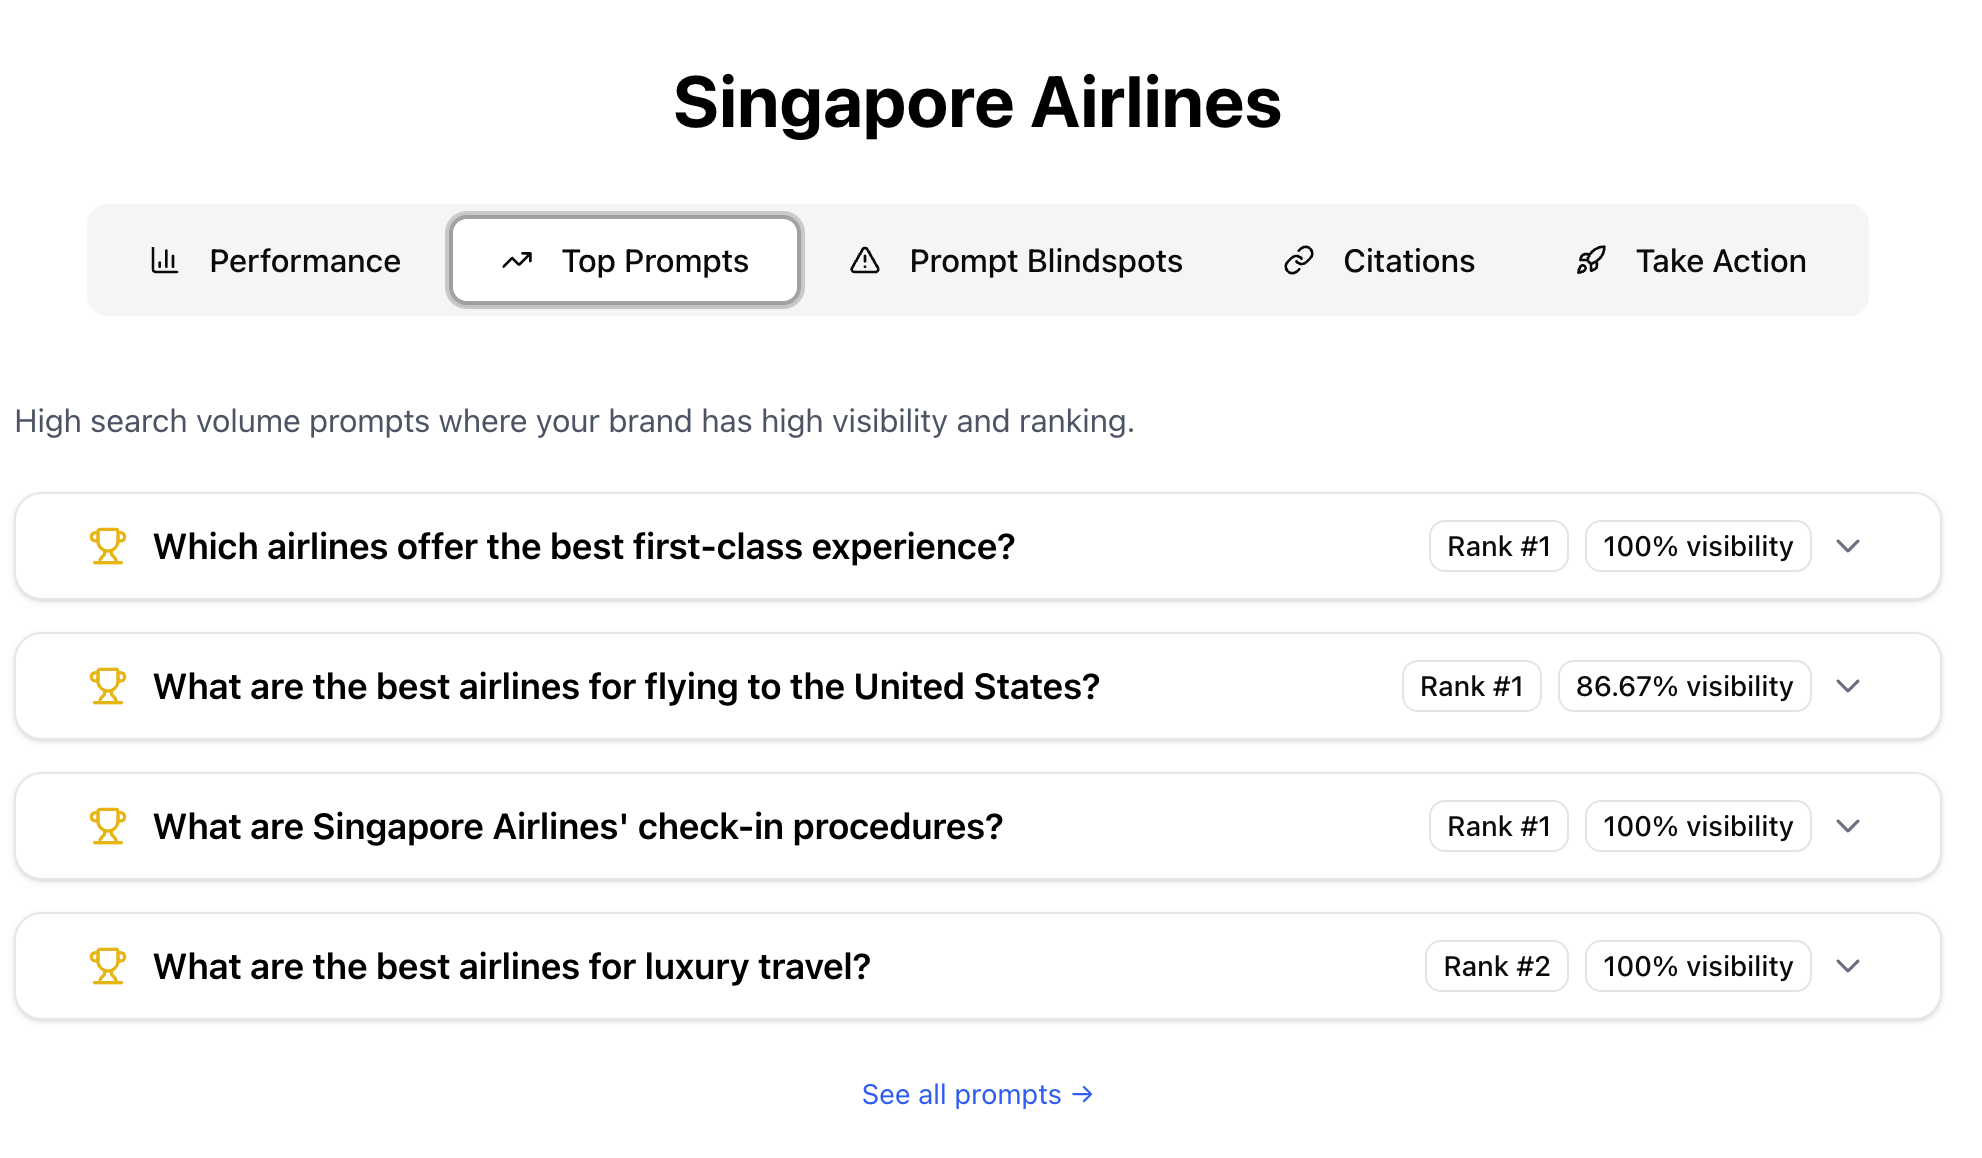The width and height of the screenshot is (1982, 1158).
Task: Expand the flying to United States prompt chevron
Action: click(1848, 687)
